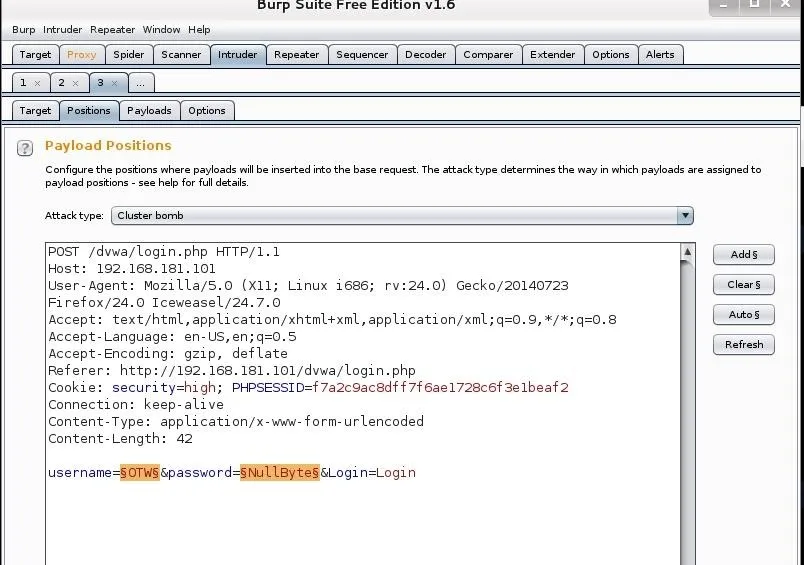Click the Login=Login parameter text
This screenshot has width=804, height=565.
pyautogui.click(x=372, y=472)
